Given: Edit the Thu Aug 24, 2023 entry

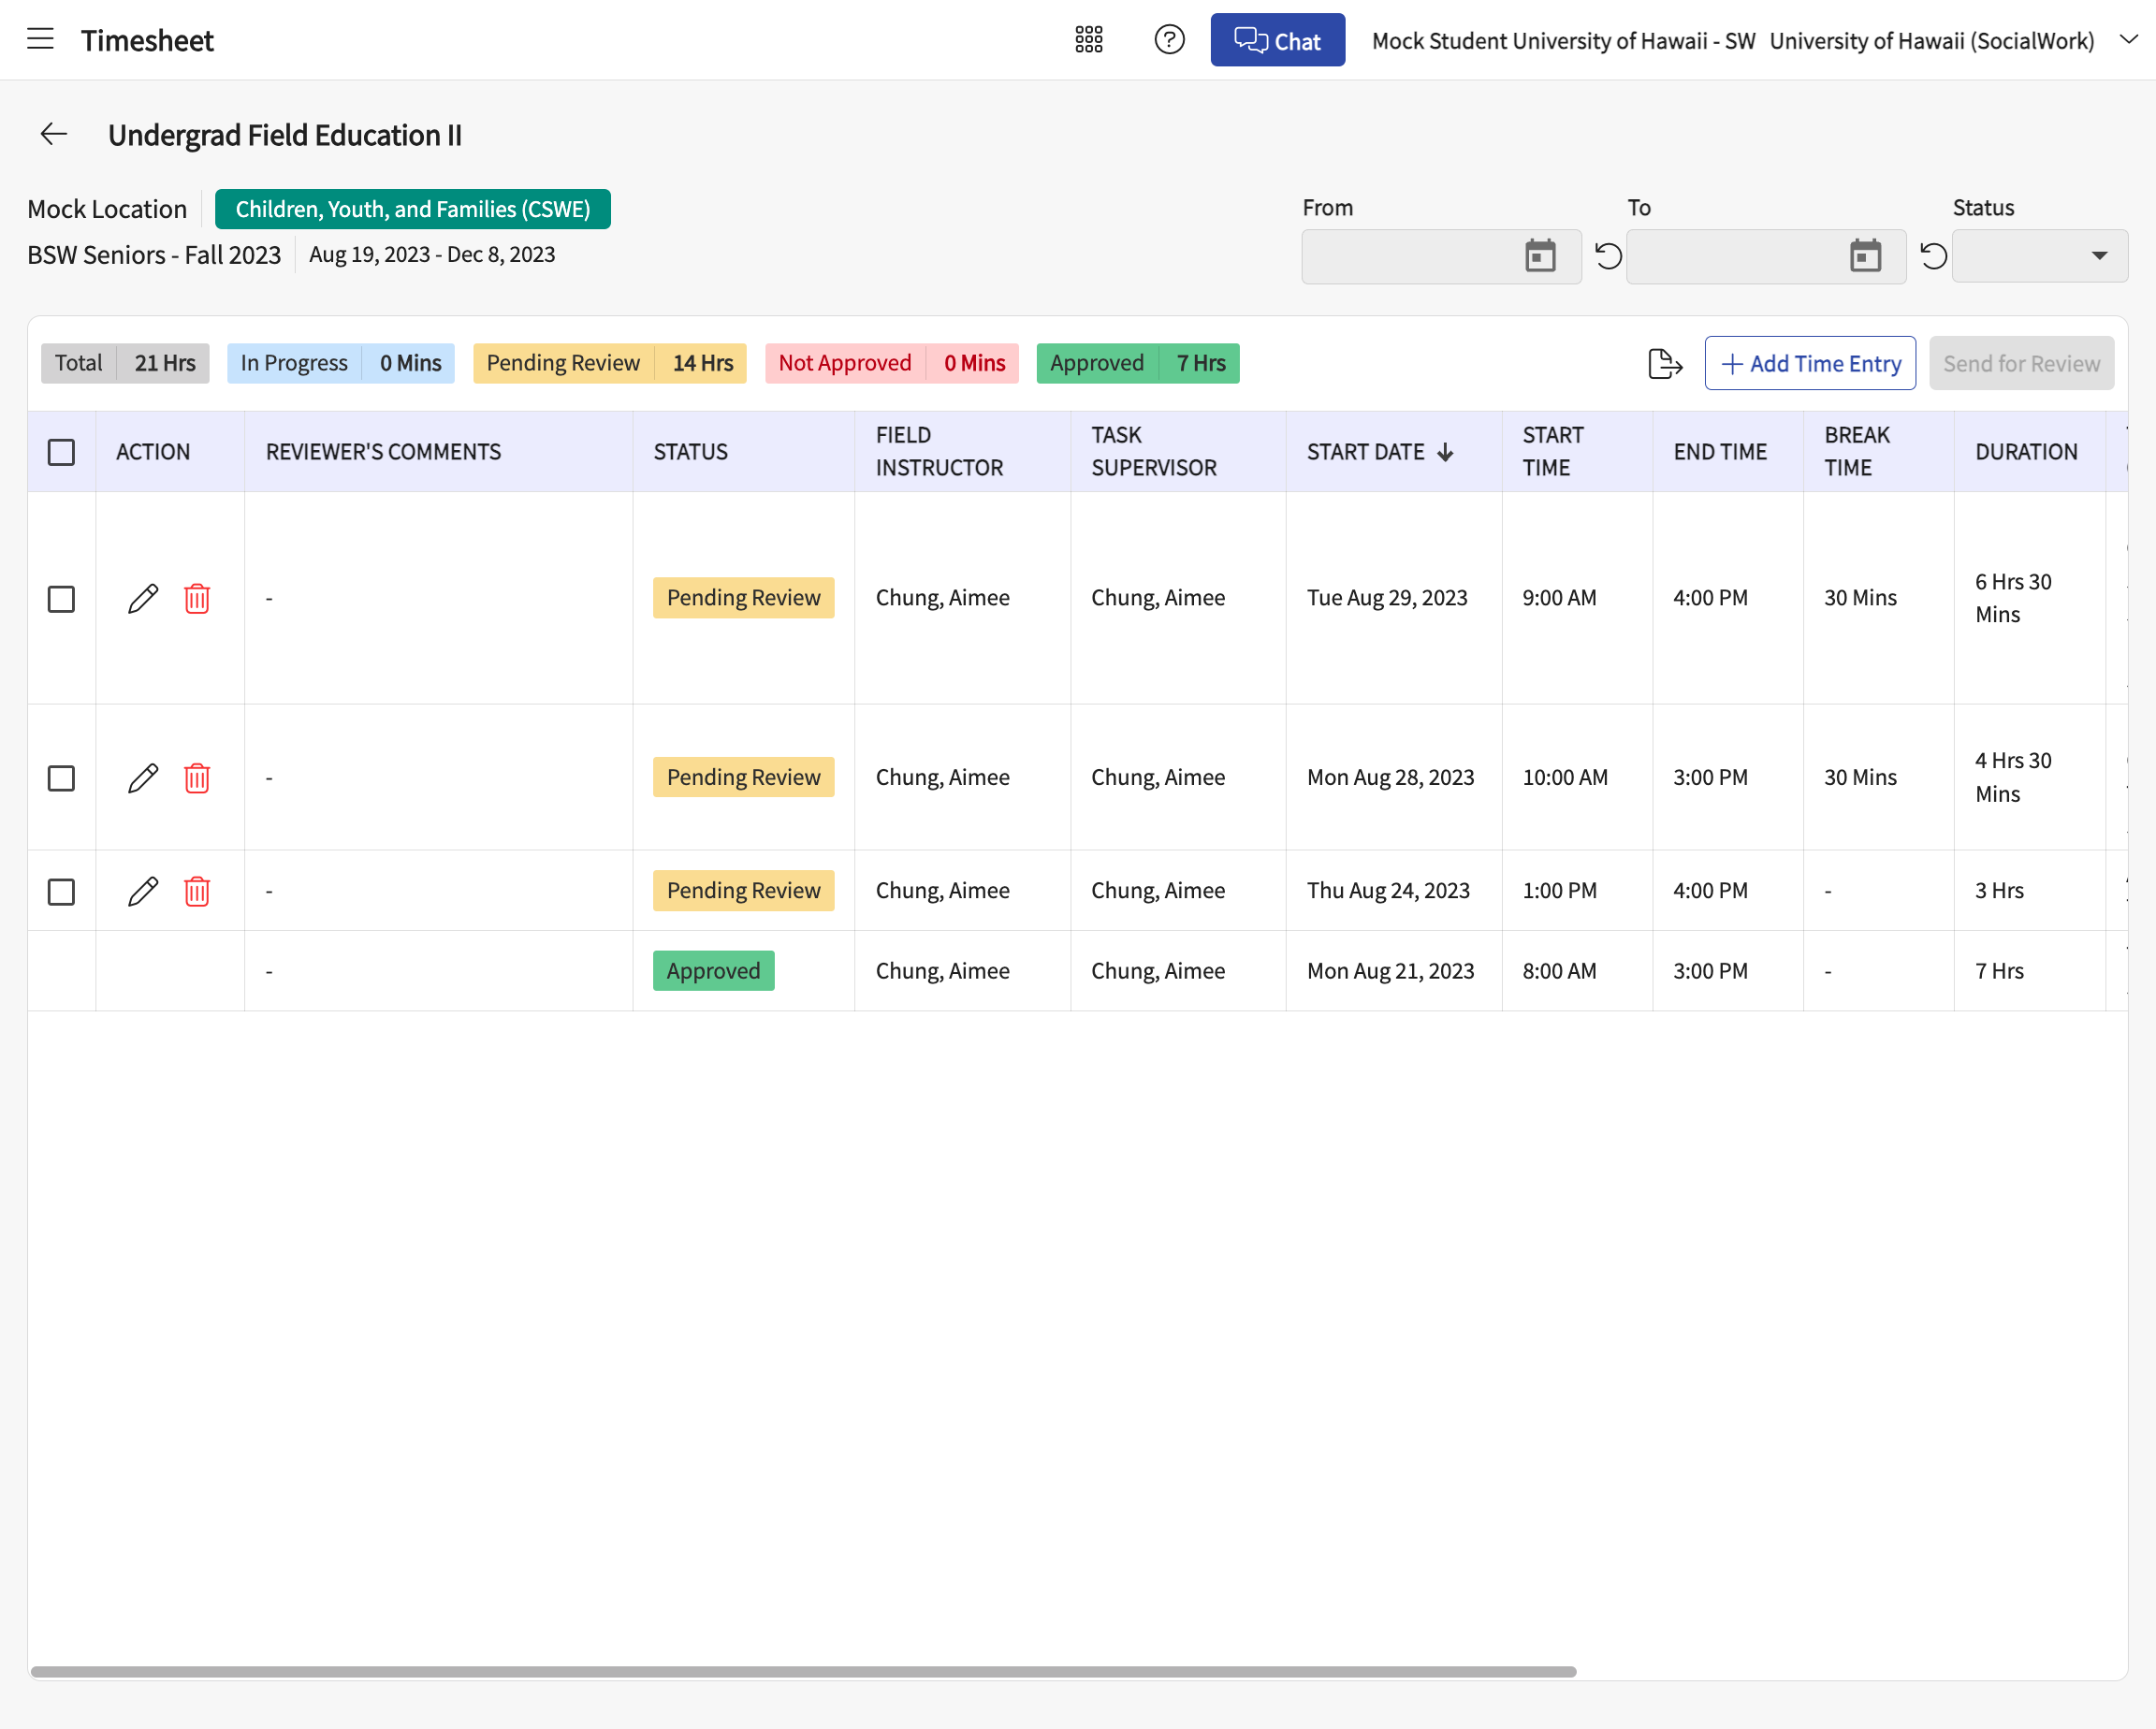Looking at the screenshot, I should click(143, 891).
